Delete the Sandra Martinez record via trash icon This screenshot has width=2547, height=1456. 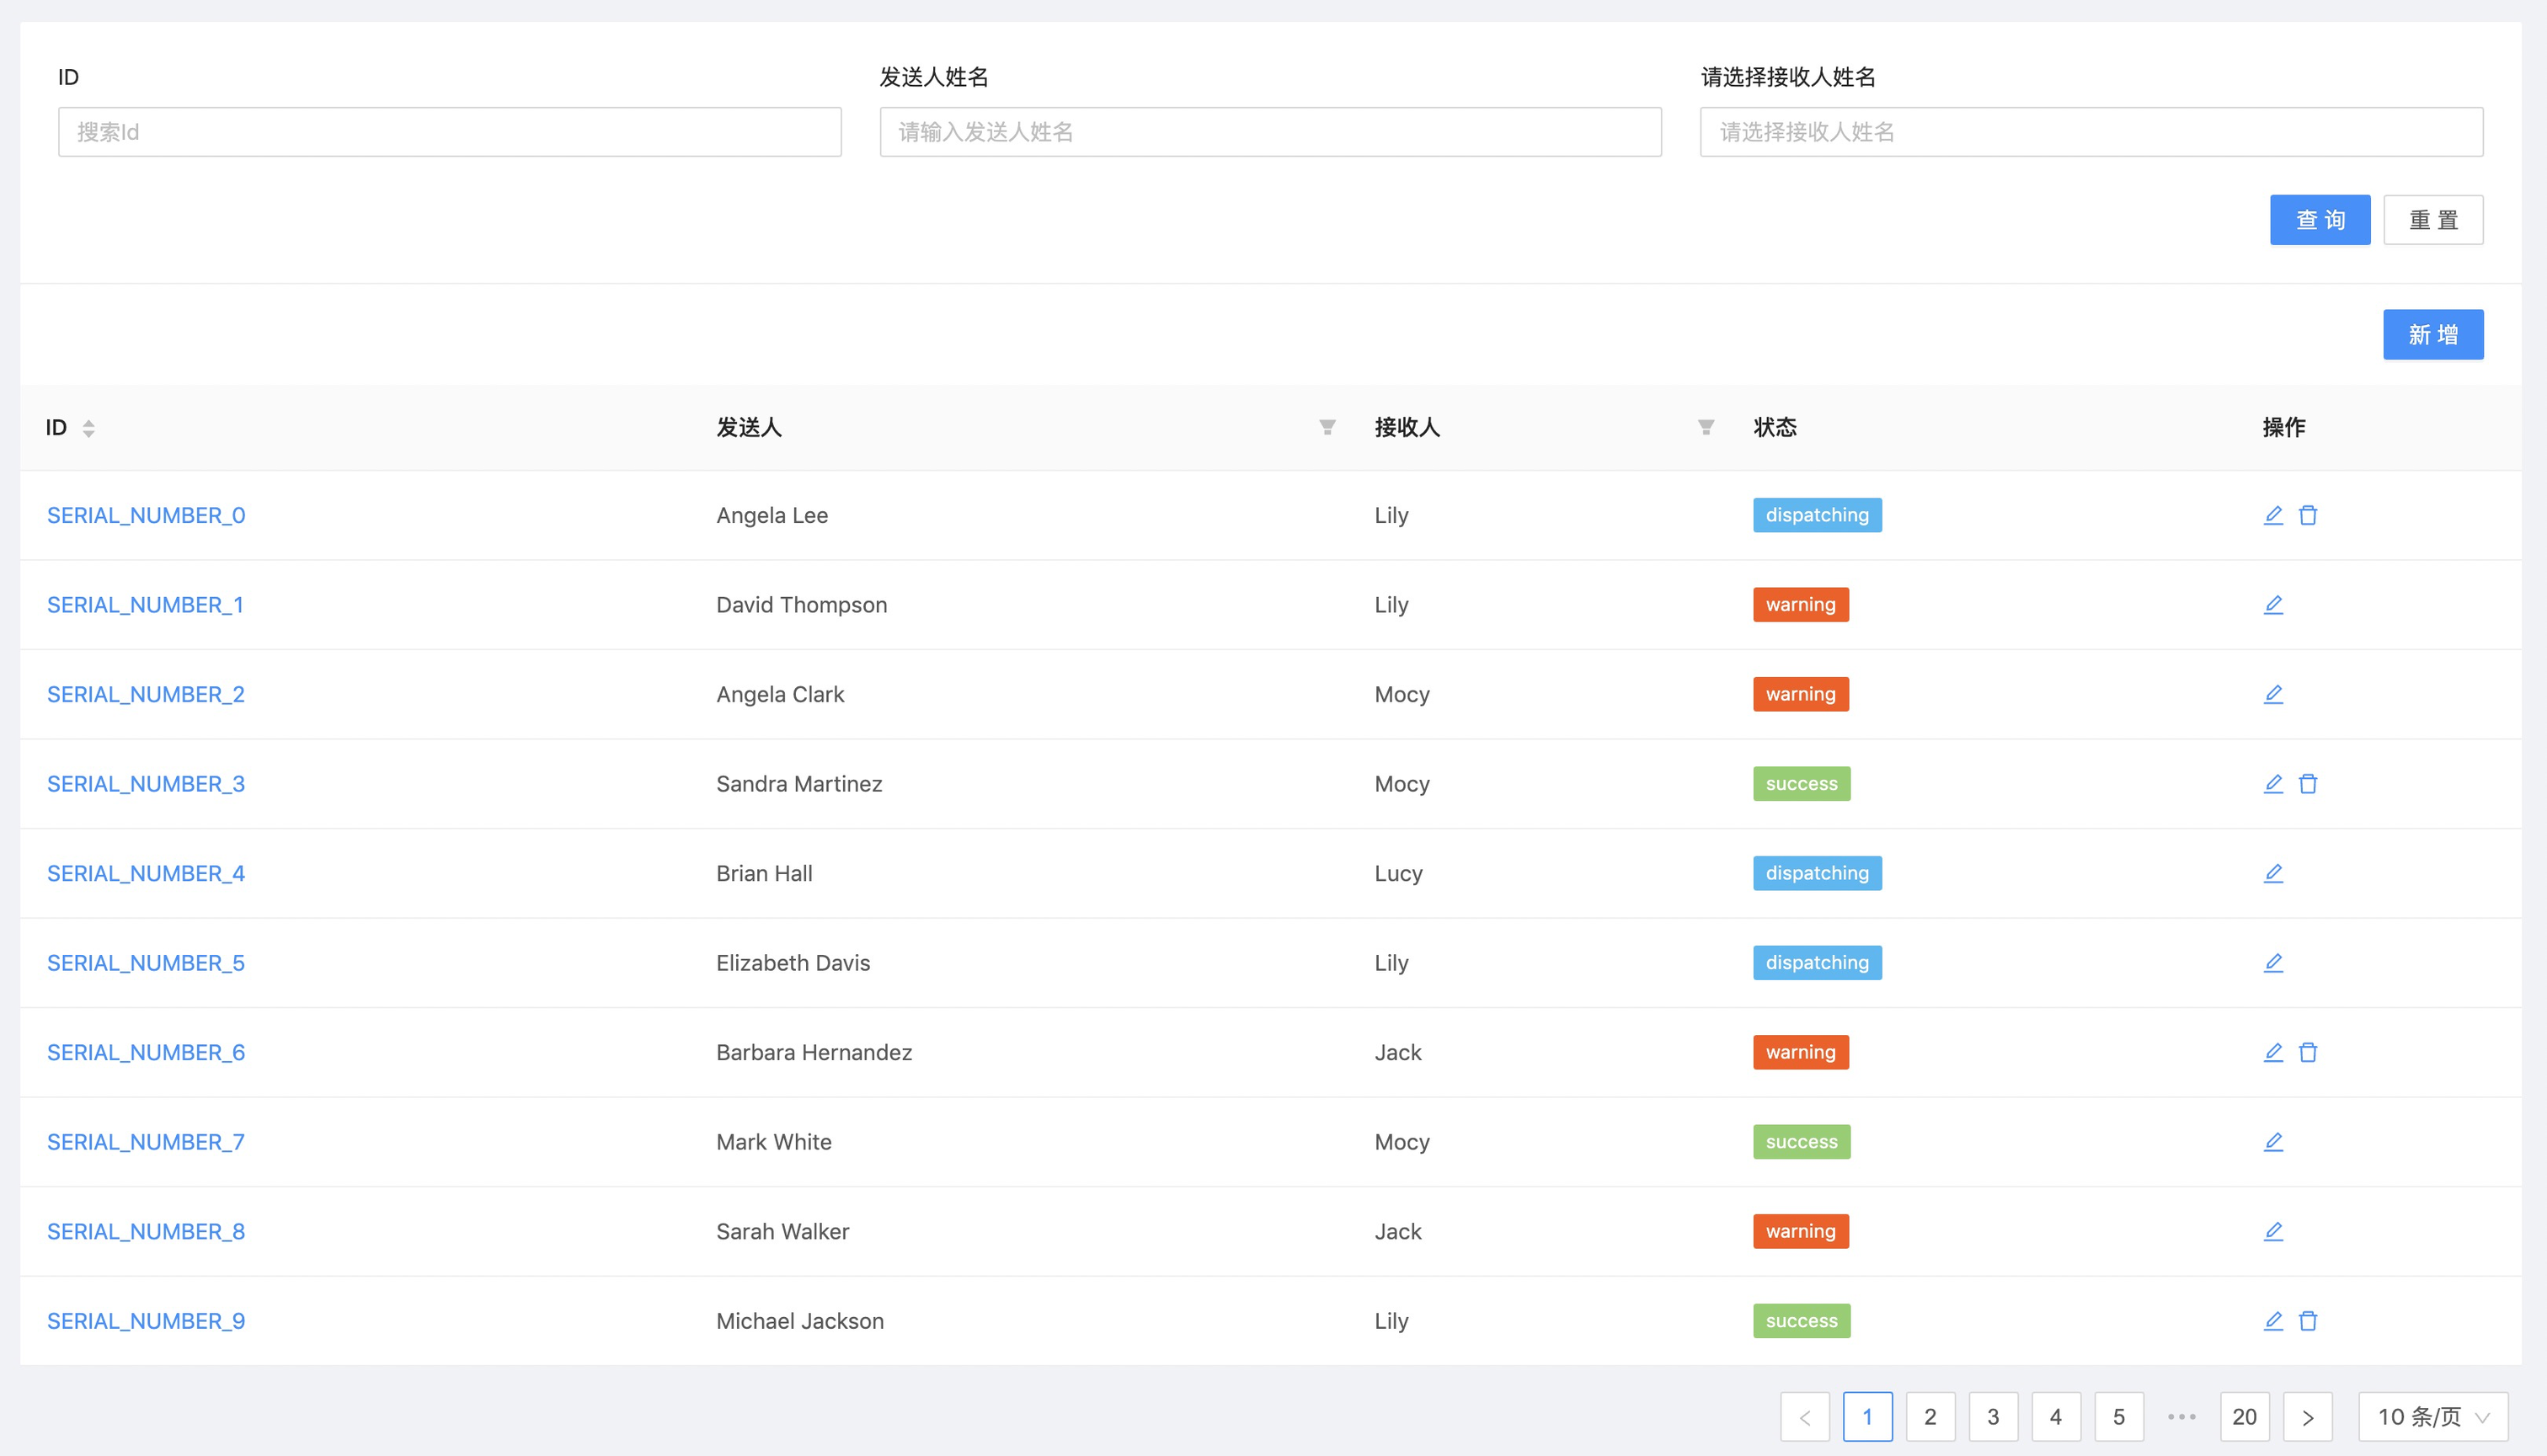2308,784
